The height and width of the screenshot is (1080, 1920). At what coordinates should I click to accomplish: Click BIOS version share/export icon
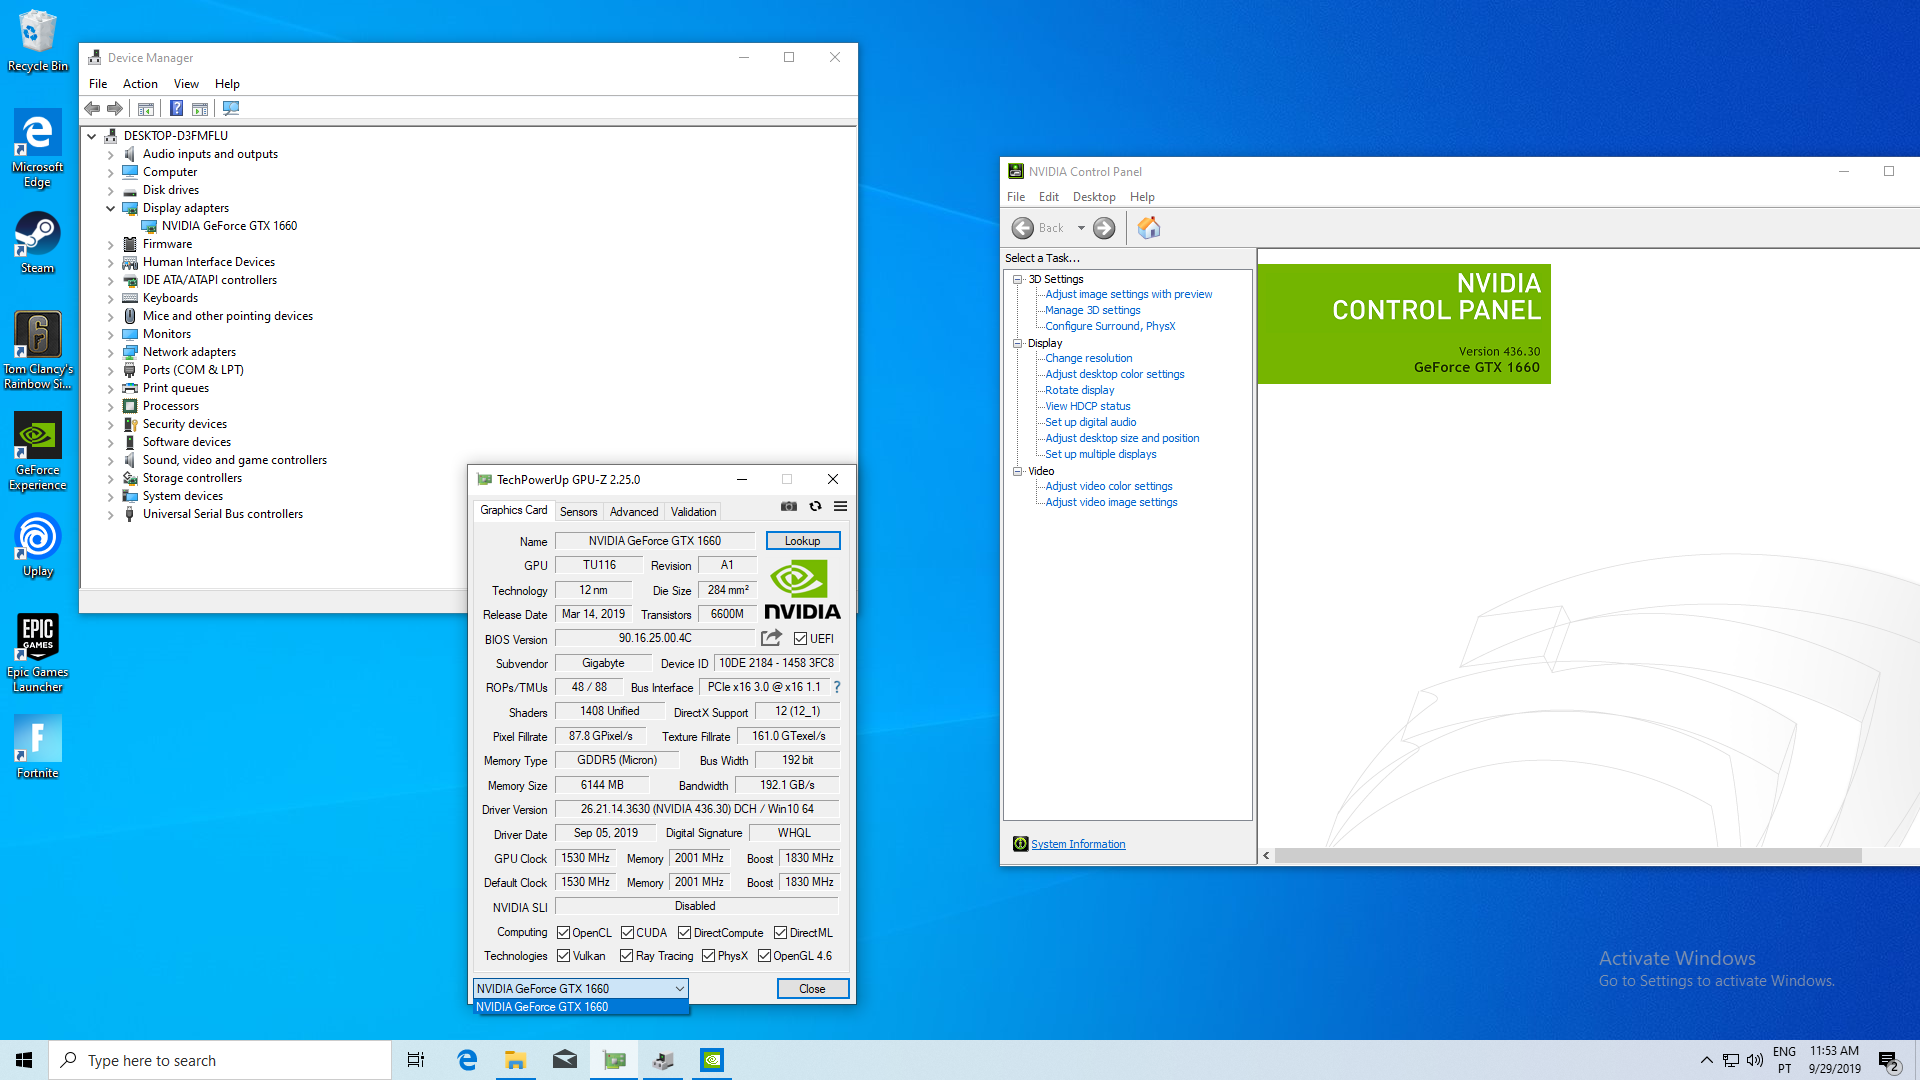pyautogui.click(x=771, y=638)
